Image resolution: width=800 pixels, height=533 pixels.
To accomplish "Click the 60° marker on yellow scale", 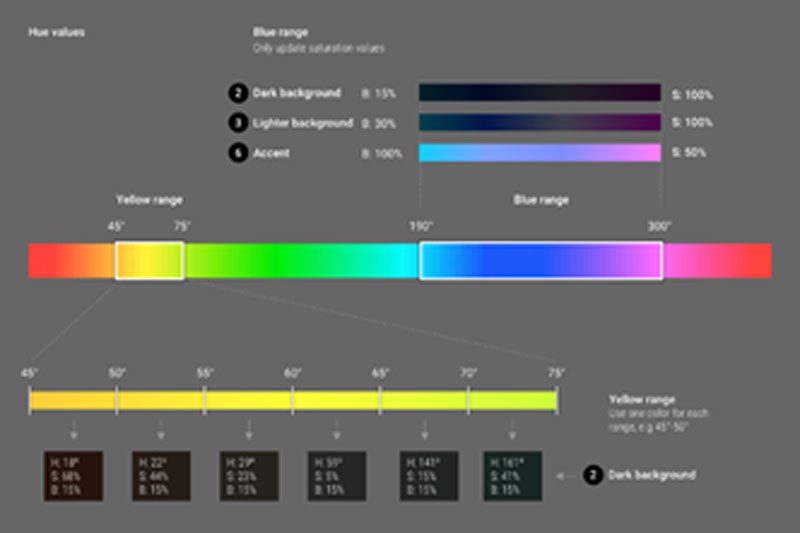I will click(x=293, y=372).
